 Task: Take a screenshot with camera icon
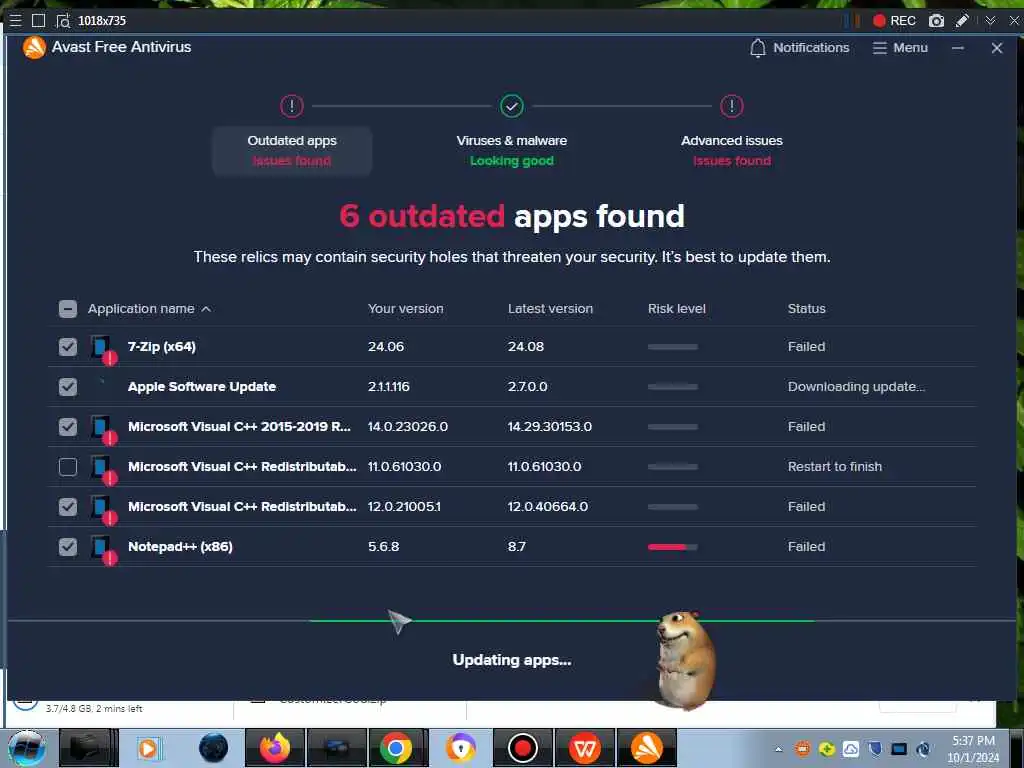(936, 21)
